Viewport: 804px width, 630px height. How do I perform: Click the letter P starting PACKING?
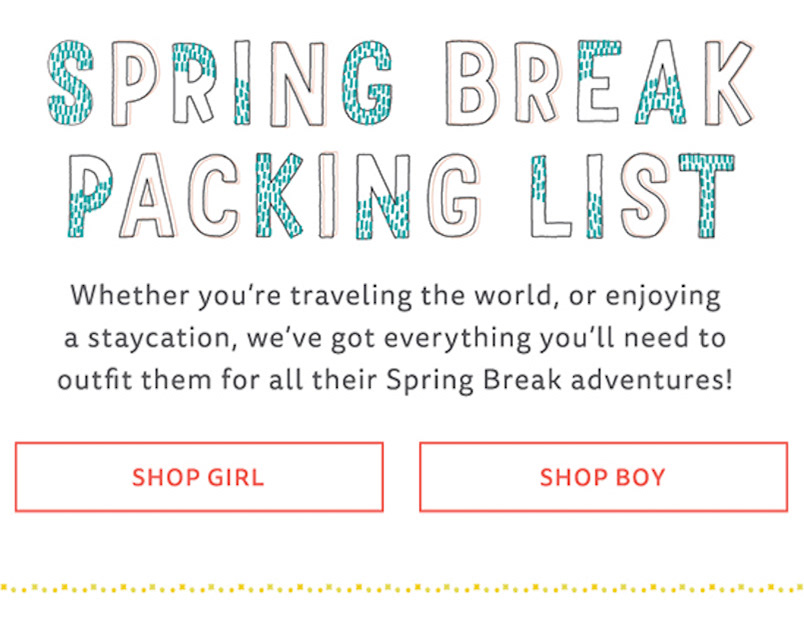click(89, 196)
